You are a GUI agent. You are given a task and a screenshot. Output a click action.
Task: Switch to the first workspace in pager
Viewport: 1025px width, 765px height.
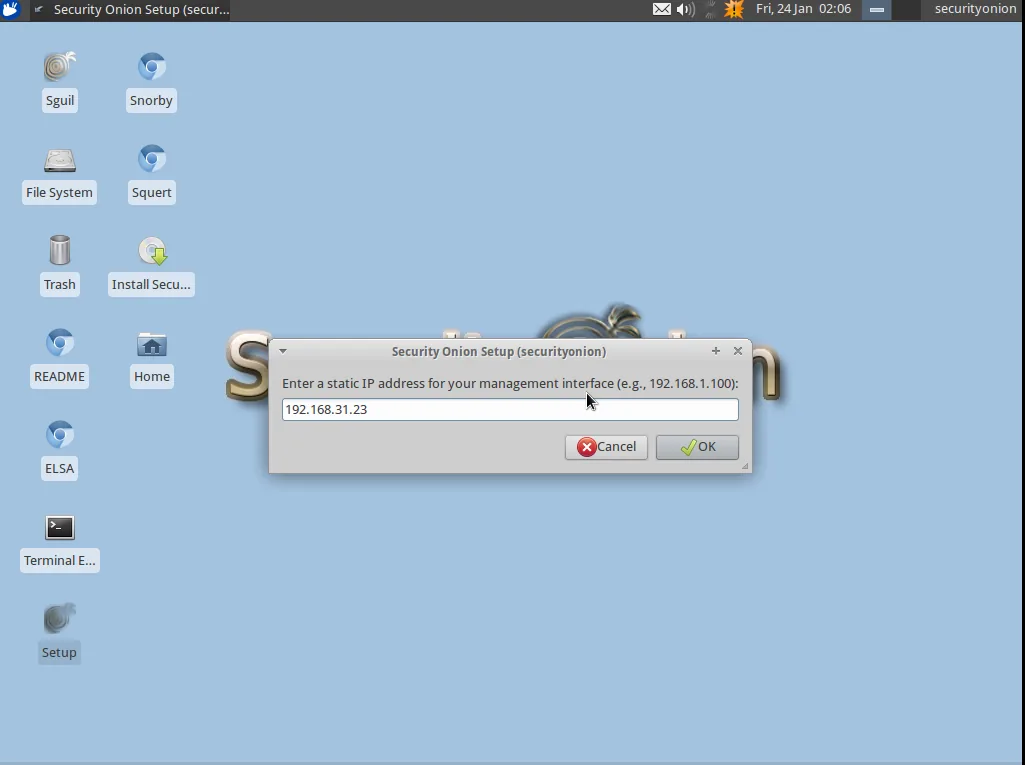click(877, 9)
